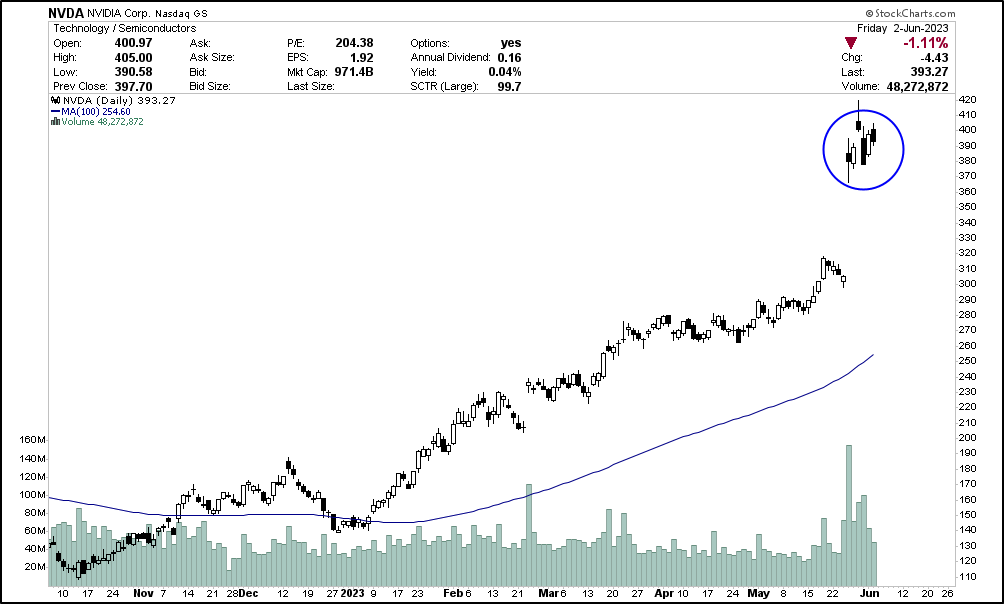Click the P/E value 204.38

click(x=354, y=43)
